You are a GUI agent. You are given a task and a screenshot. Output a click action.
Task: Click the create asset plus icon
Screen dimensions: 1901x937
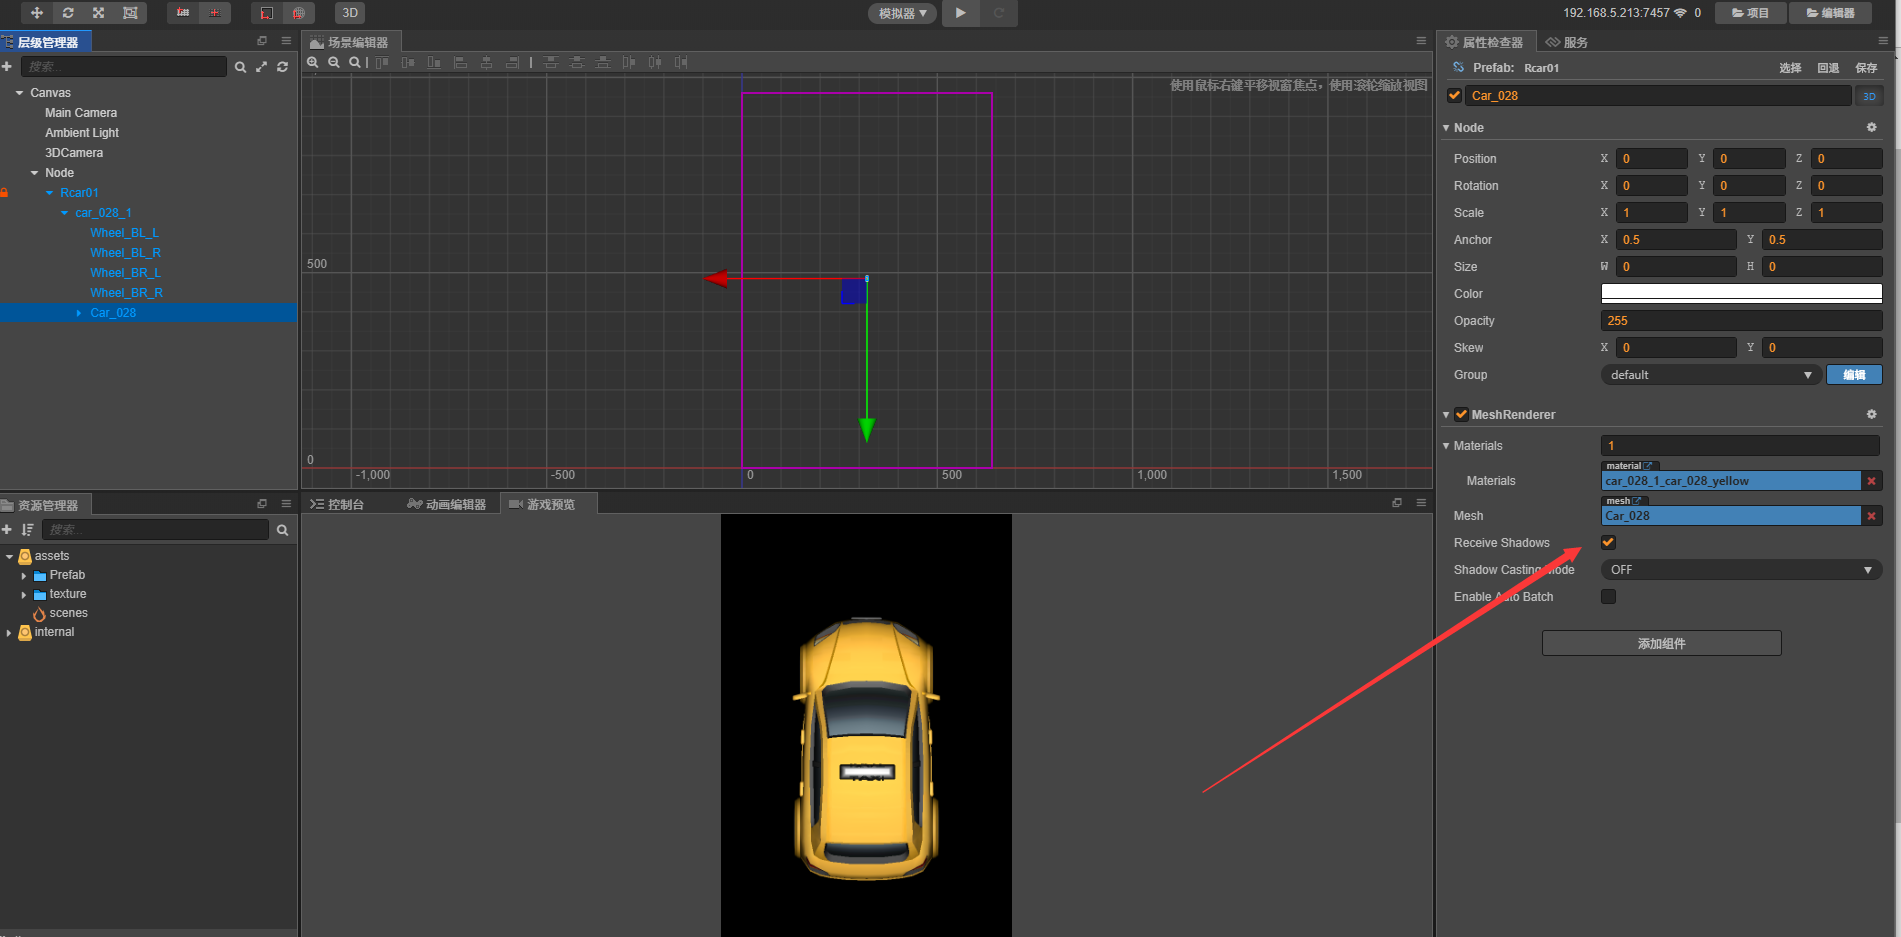[7, 530]
